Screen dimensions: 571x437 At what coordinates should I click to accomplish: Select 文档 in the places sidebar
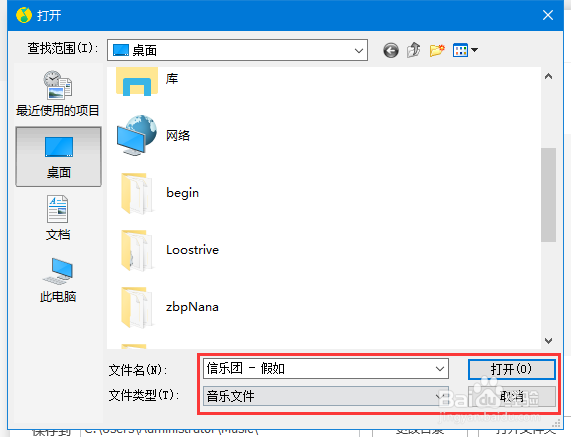[x=58, y=218]
